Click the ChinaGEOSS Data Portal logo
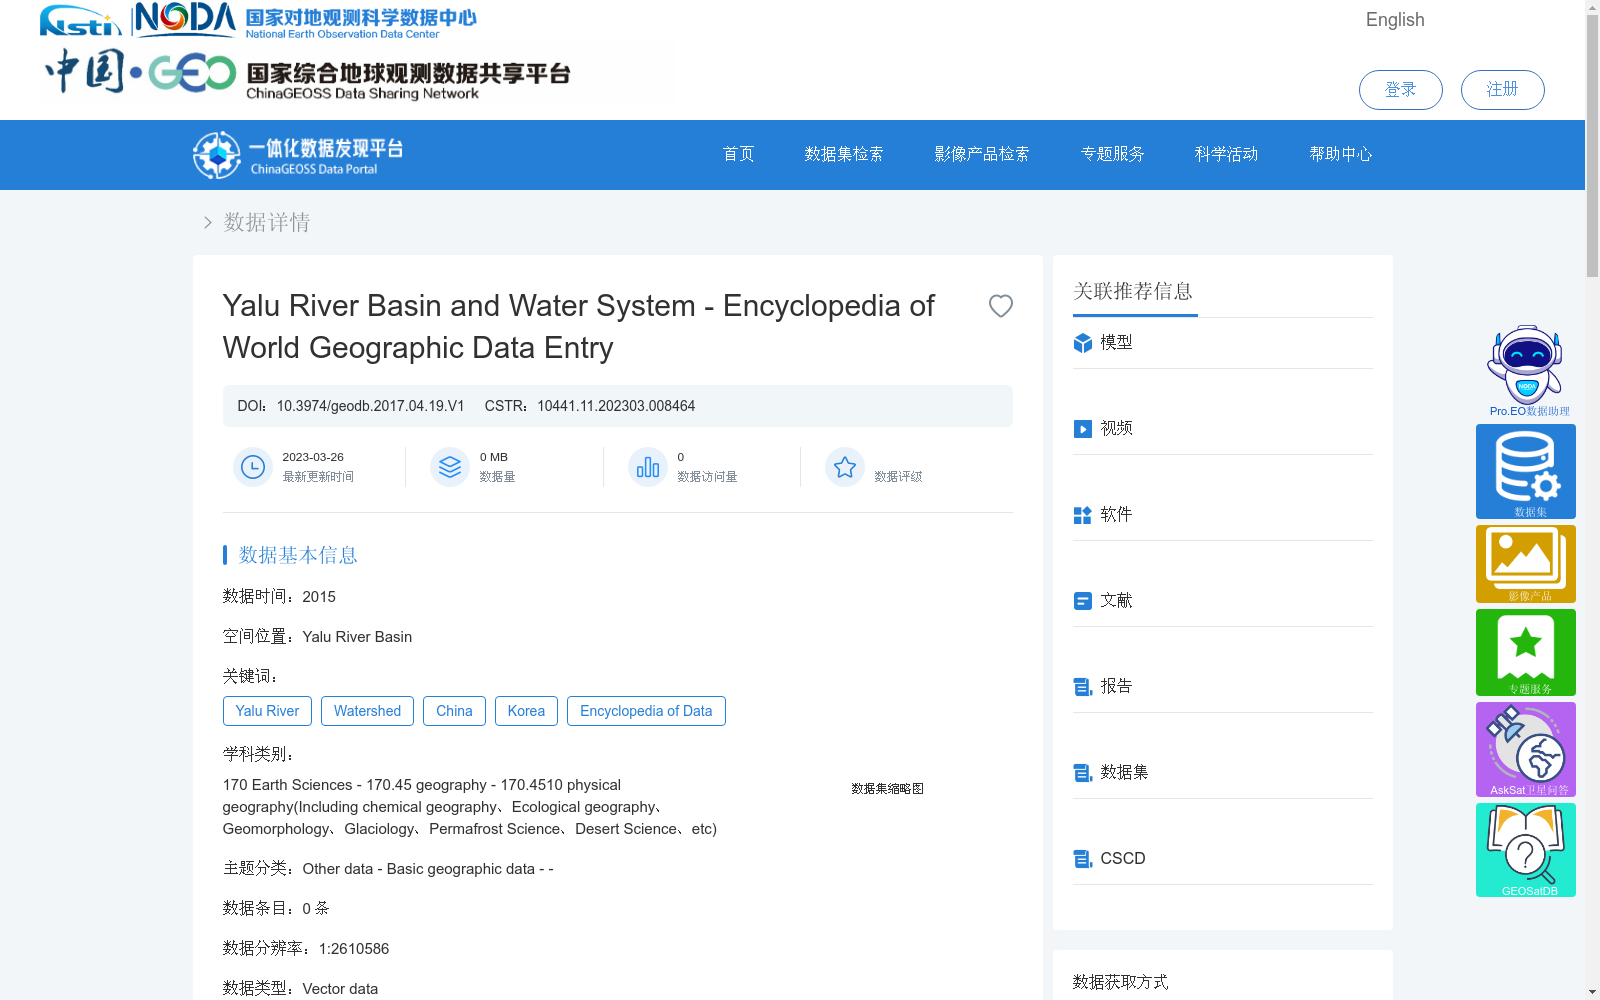The width and height of the screenshot is (1600, 1000). click(298, 155)
